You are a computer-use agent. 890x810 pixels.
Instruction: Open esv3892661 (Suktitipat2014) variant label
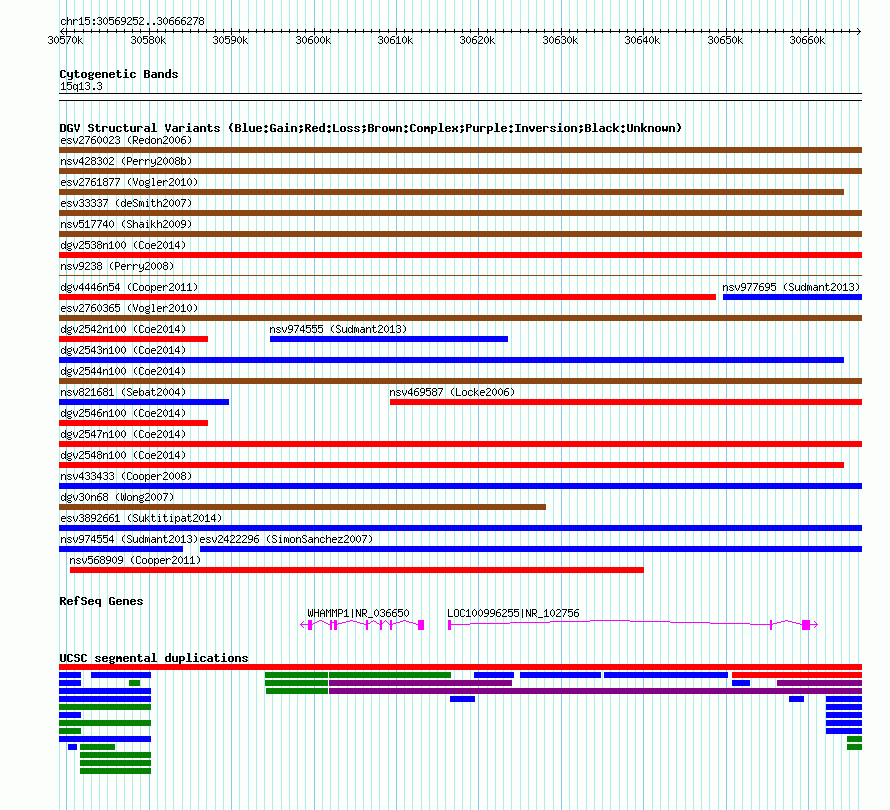[141, 518]
